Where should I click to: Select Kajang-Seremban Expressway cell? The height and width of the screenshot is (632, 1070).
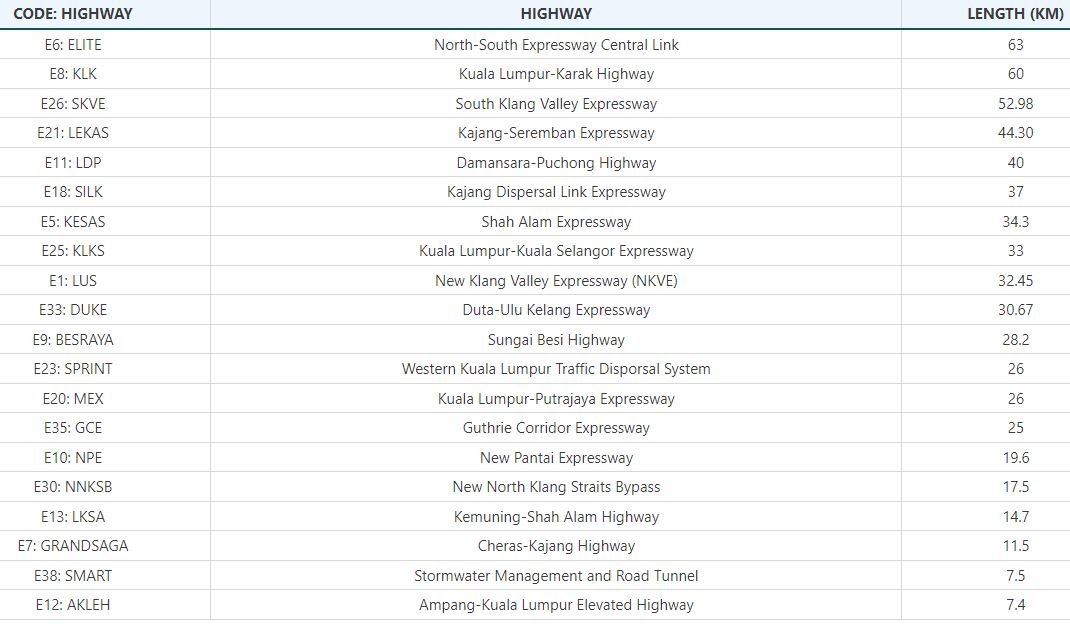coord(556,133)
